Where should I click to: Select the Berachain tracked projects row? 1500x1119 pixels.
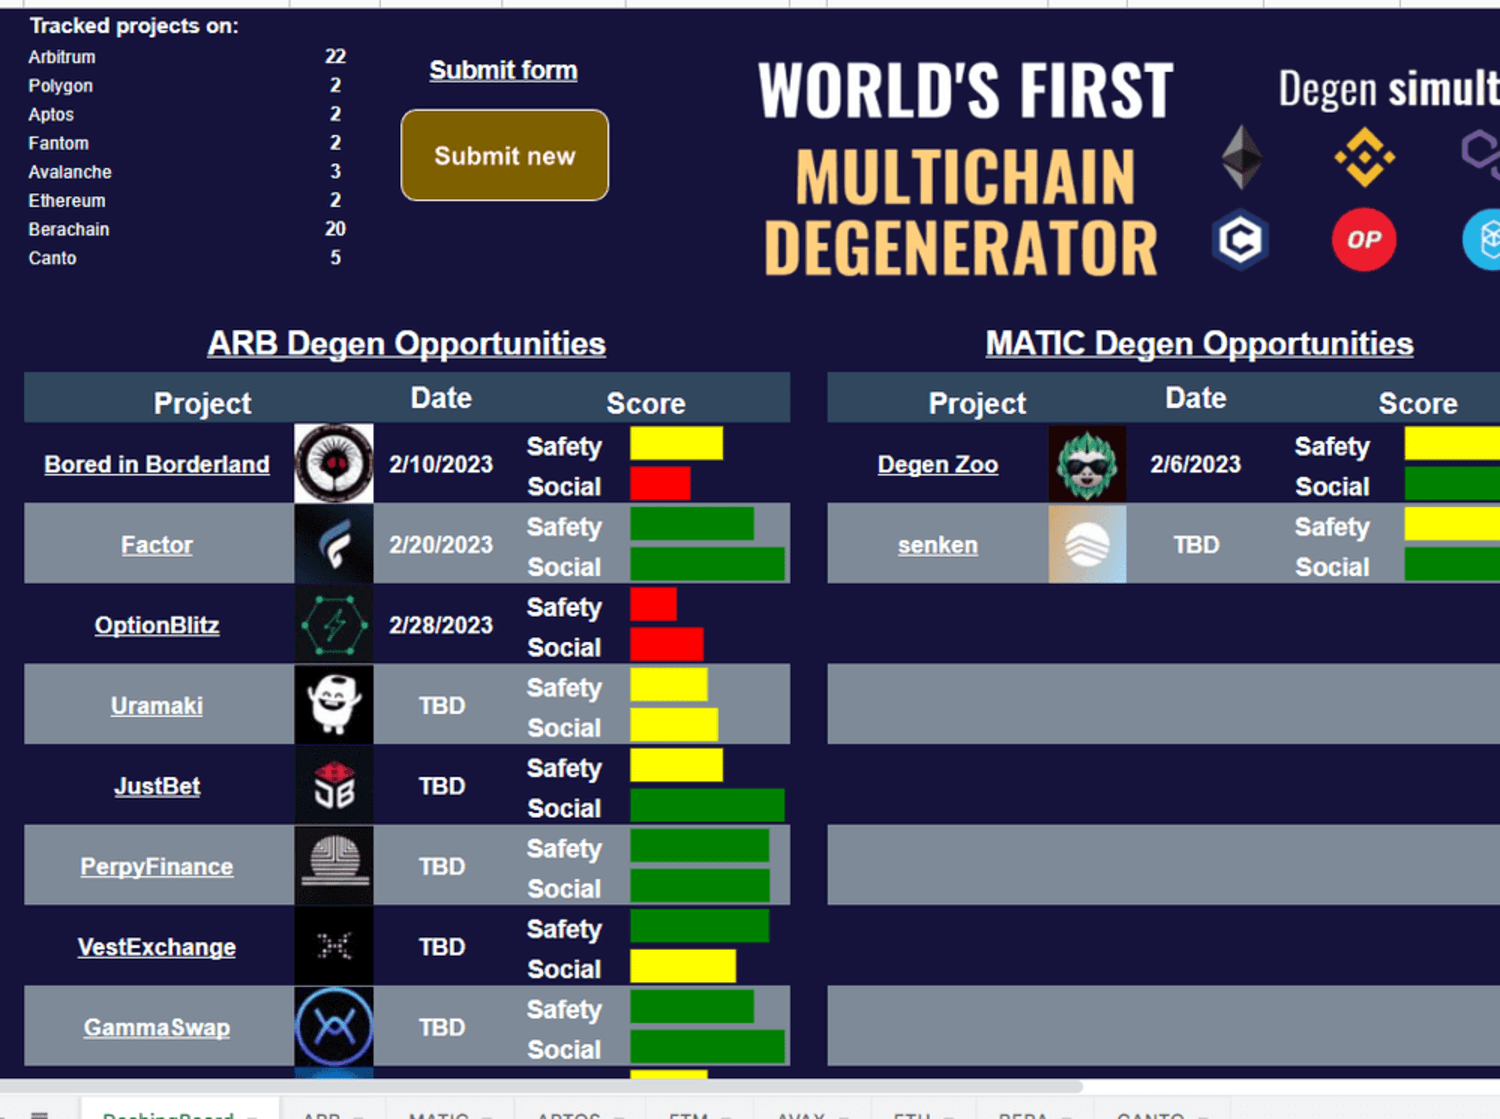click(x=187, y=229)
